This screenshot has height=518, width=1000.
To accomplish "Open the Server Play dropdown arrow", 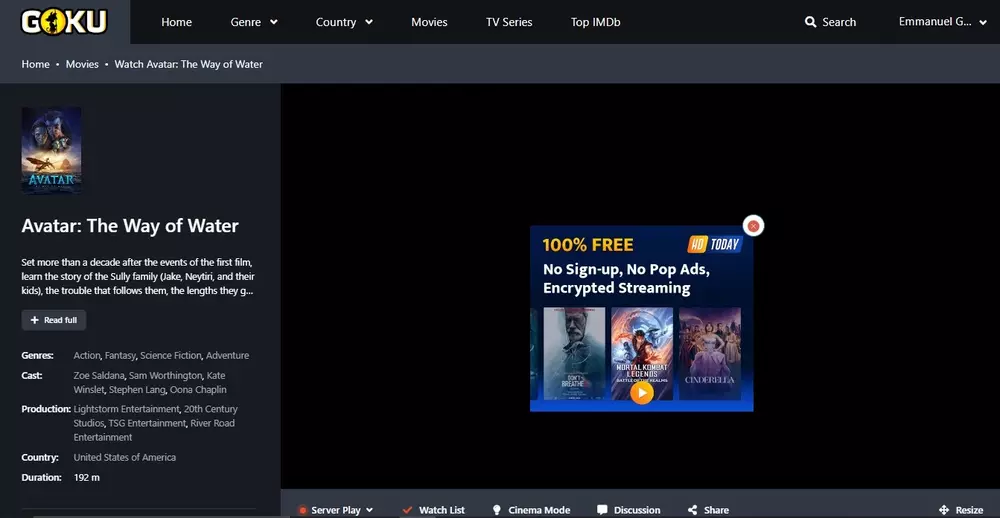I will click(x=369, y=510).
